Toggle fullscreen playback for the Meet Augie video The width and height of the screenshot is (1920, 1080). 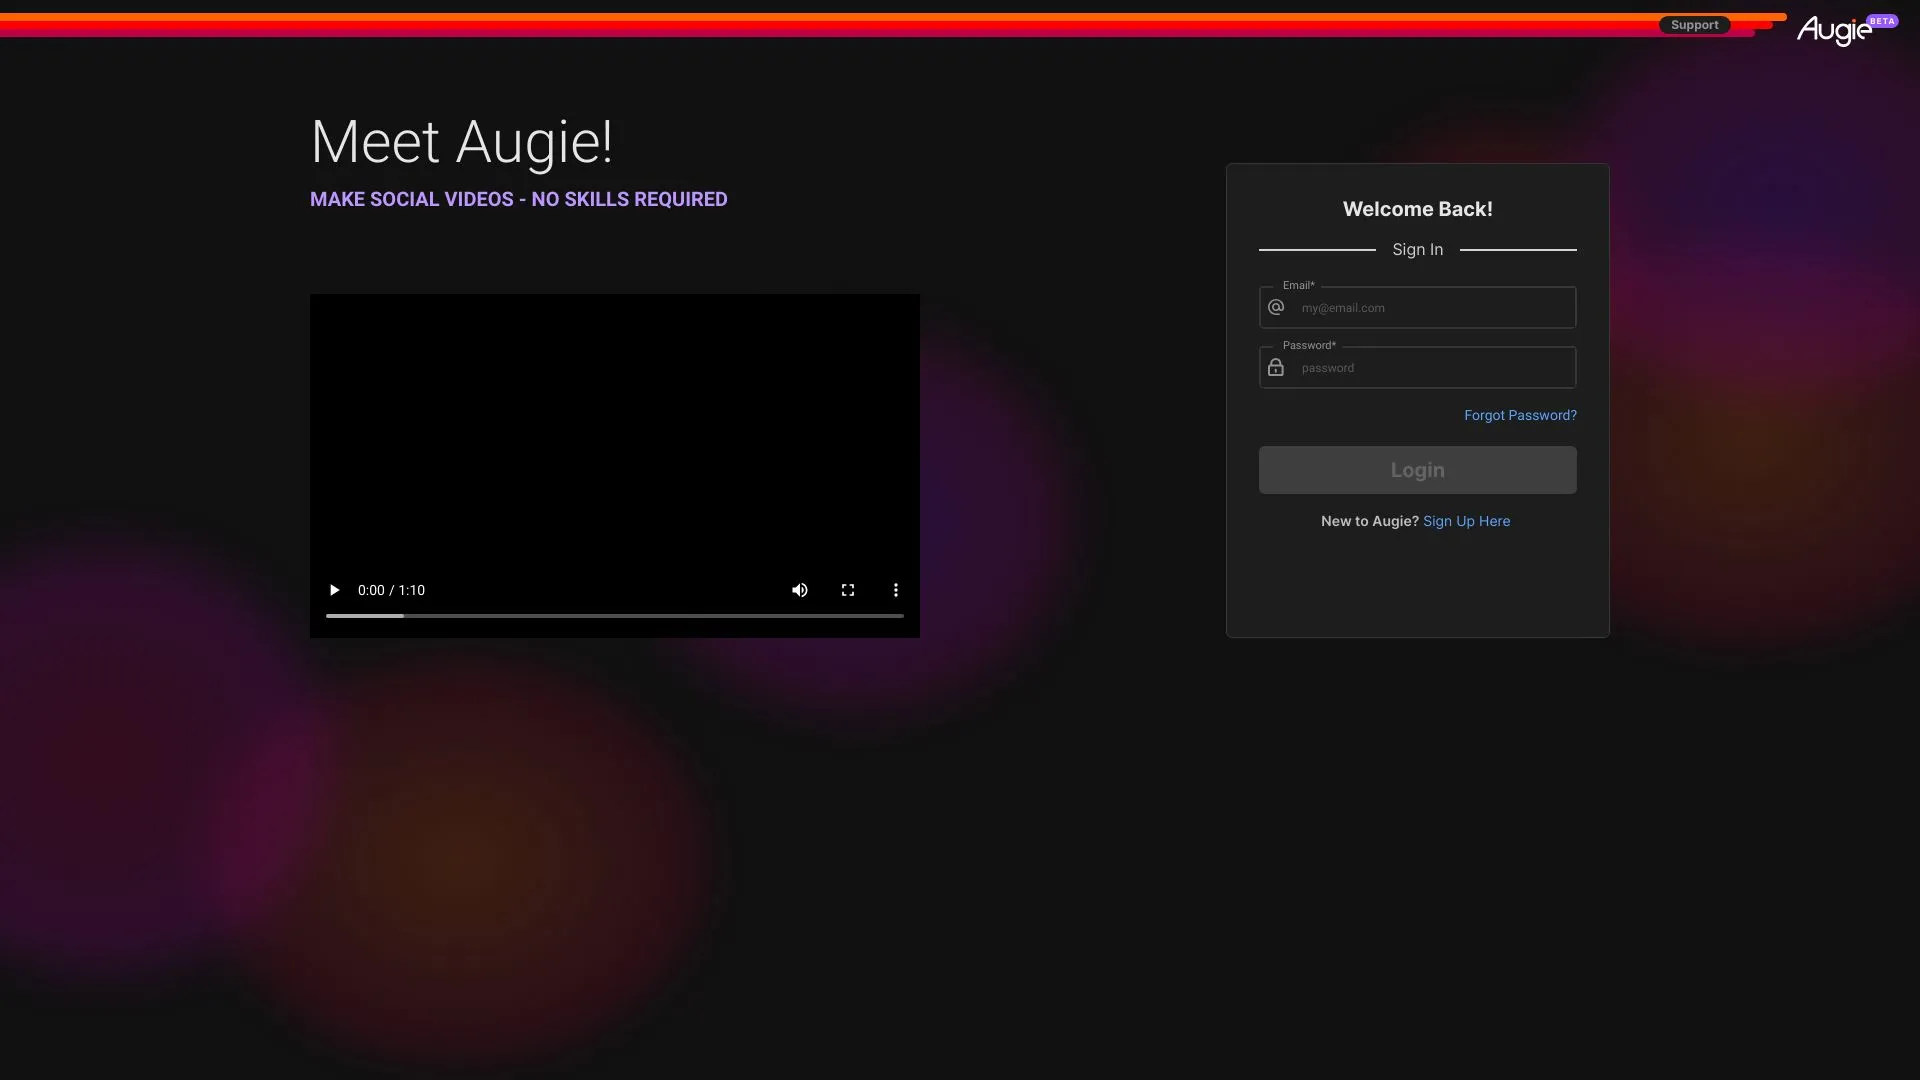[847, 590]
